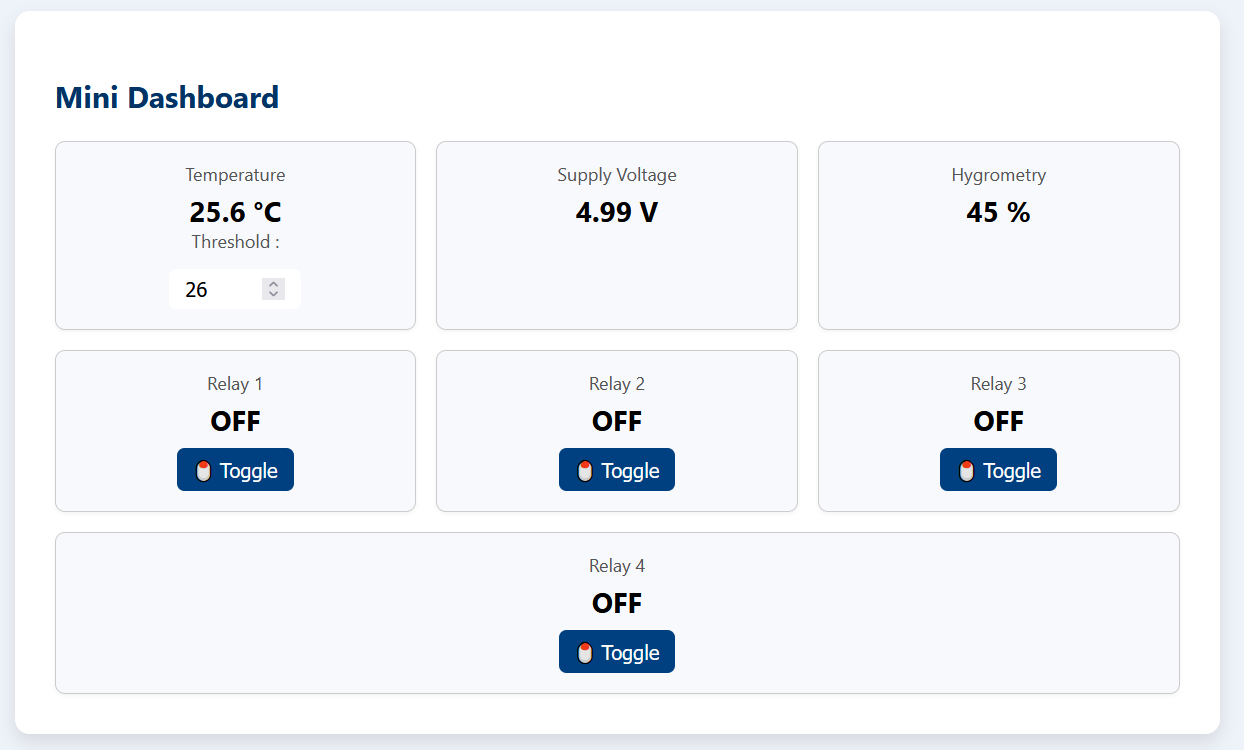Click the 4.99 V supply voltage value

pos(617,213)
